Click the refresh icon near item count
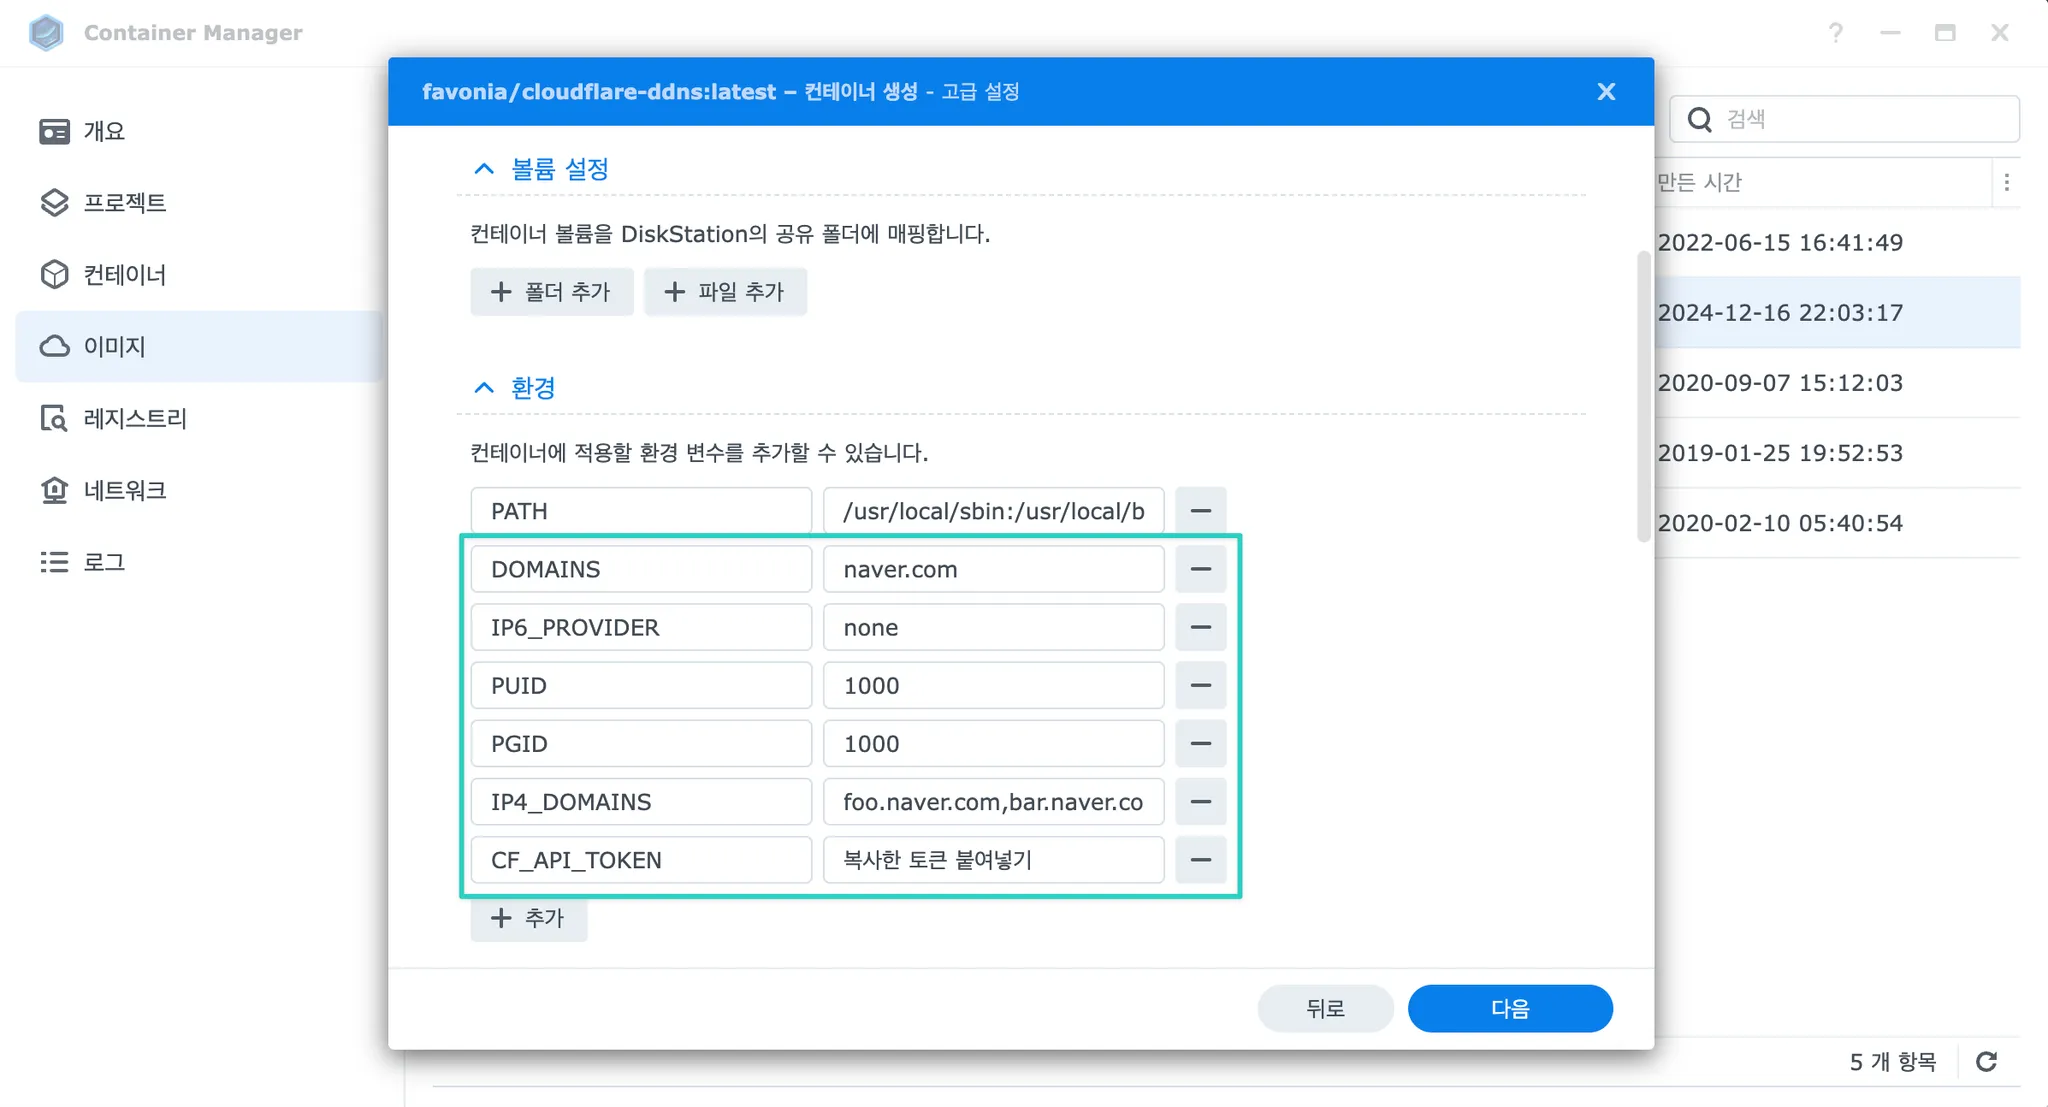This screenshot has height=1107, width=2048. pyautogui.click(x=1986, y=1061)
